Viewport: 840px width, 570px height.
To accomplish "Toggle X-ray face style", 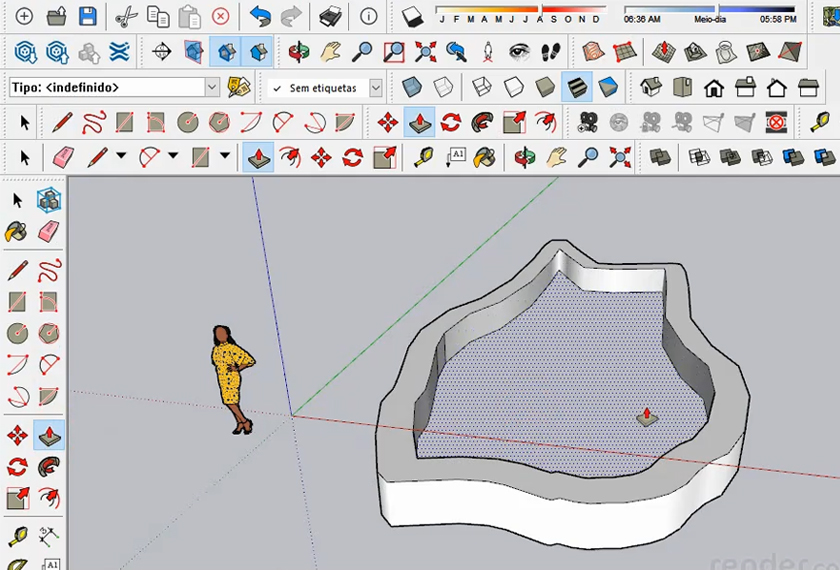I will coord(411,88).
